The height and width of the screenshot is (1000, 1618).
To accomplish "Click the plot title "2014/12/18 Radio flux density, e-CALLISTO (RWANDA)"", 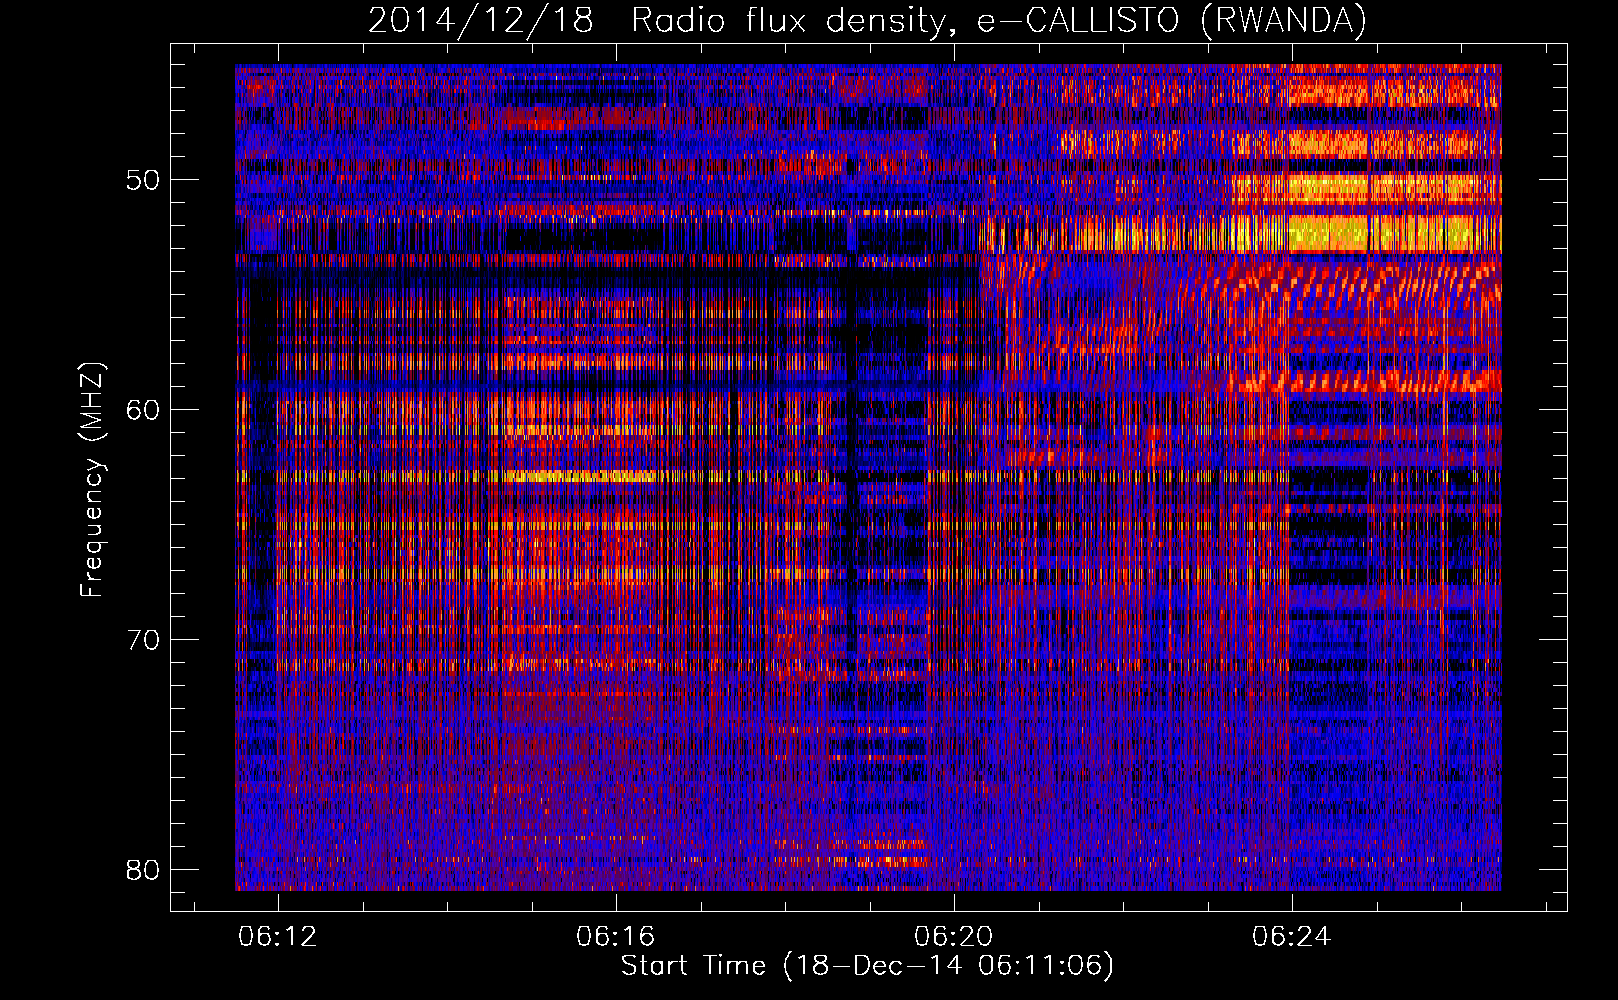I will point(867,21).
